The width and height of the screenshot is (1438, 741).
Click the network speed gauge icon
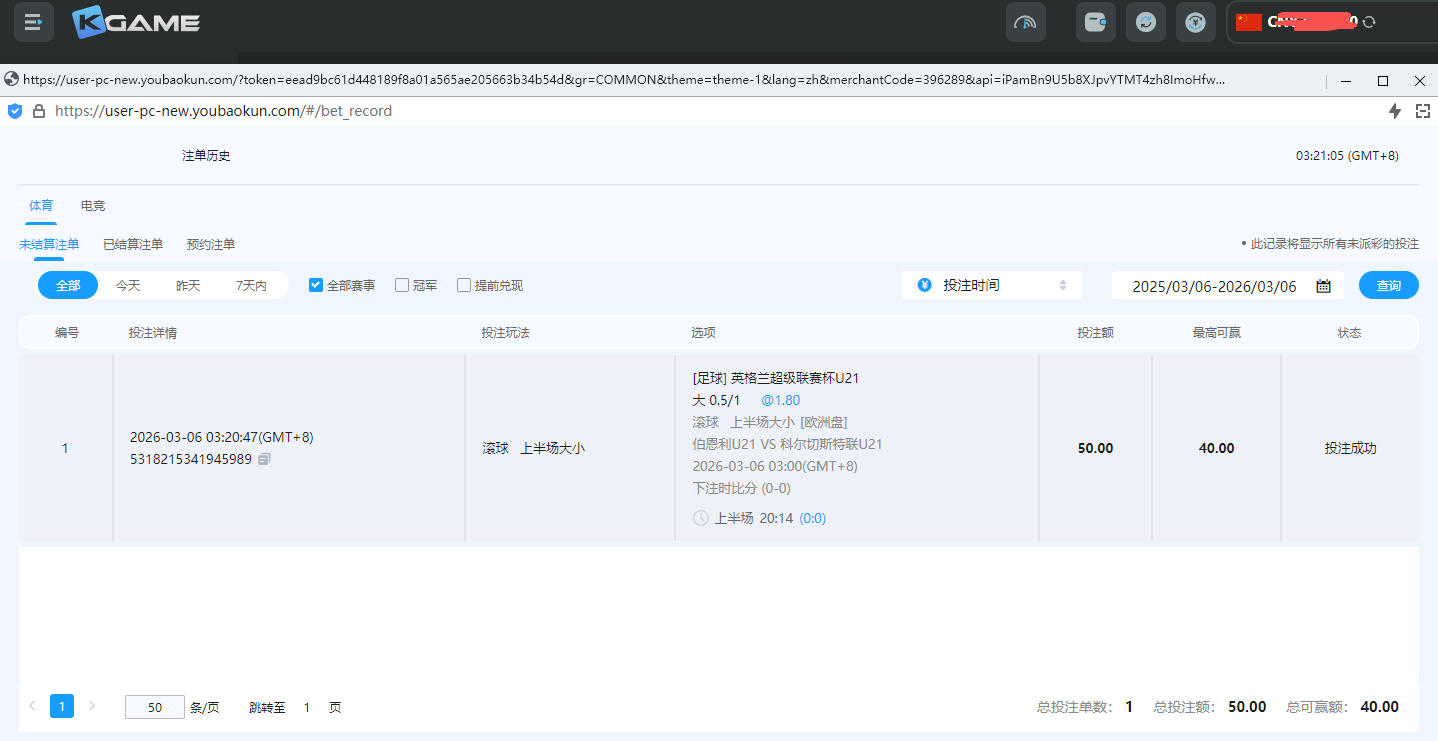1025,22
